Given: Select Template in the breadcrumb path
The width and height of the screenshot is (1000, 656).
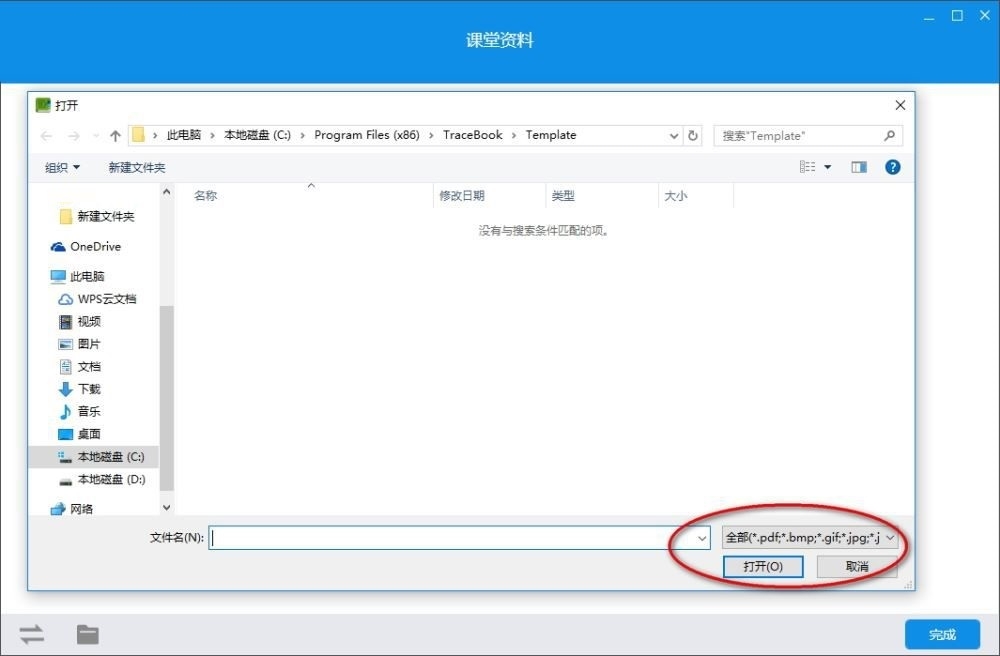Looking at the screenshot, I should [x=551, y=135].
